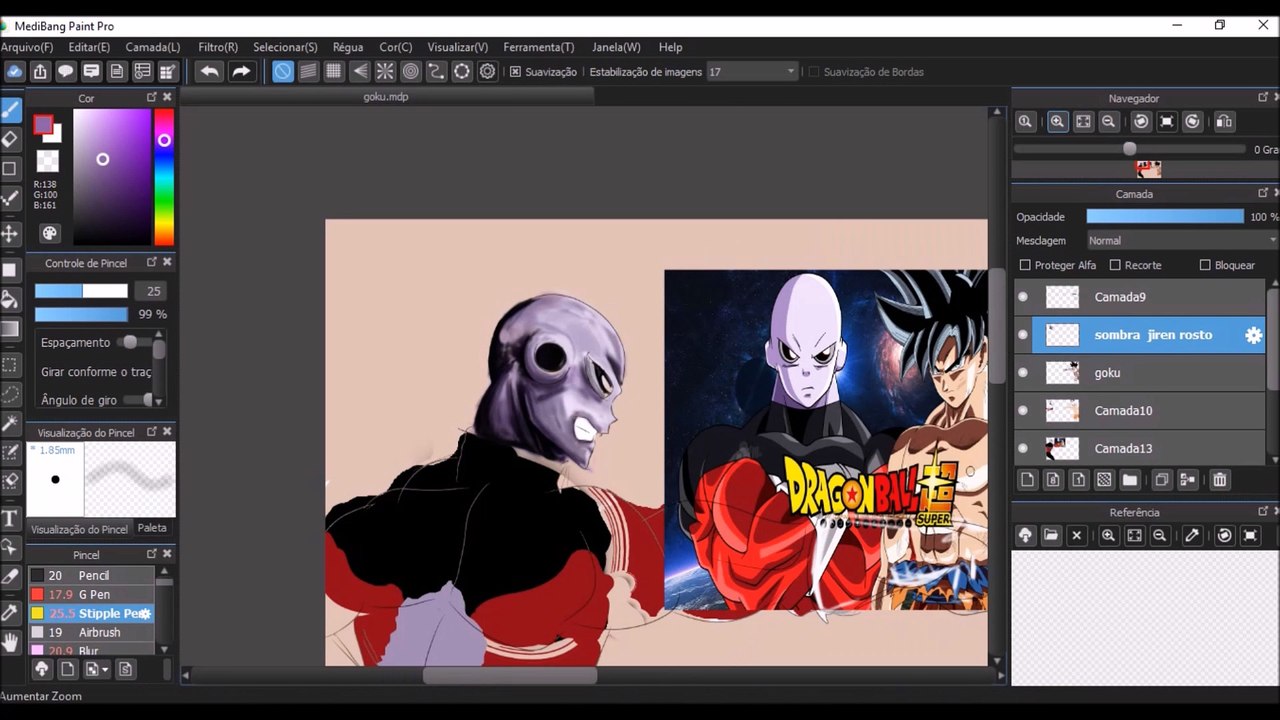The width and height of the screenshot is (1280, 720).
Task: Flip the canvas view in Navigator
Action: [1224, 121]
